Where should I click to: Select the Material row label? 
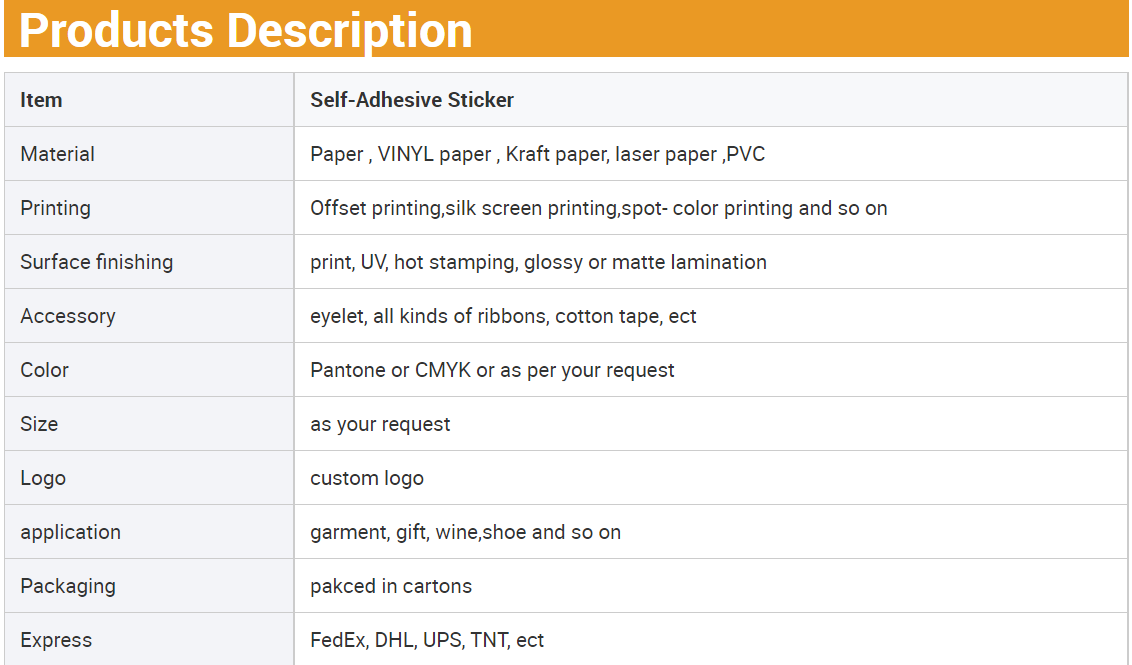point(57,154)
